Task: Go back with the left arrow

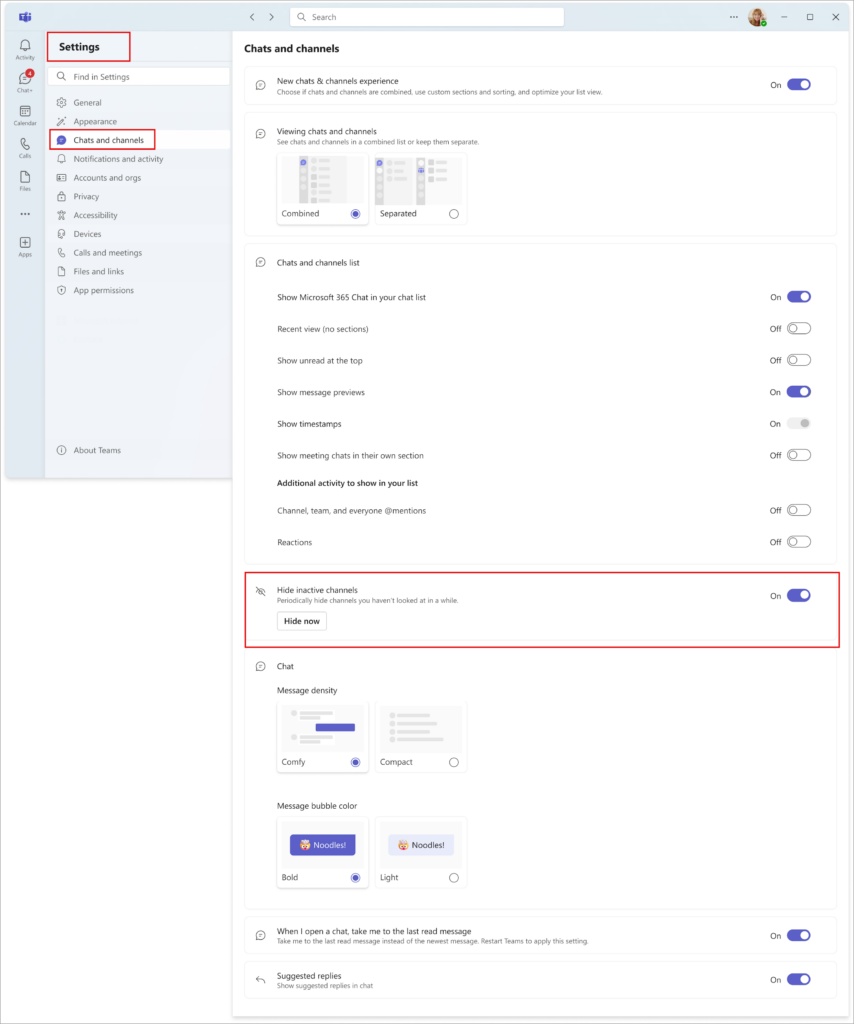Action: click(x=252, y=17)
